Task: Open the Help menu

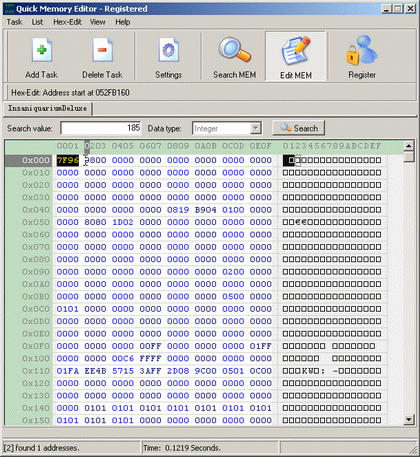Action: click(123, 22)
